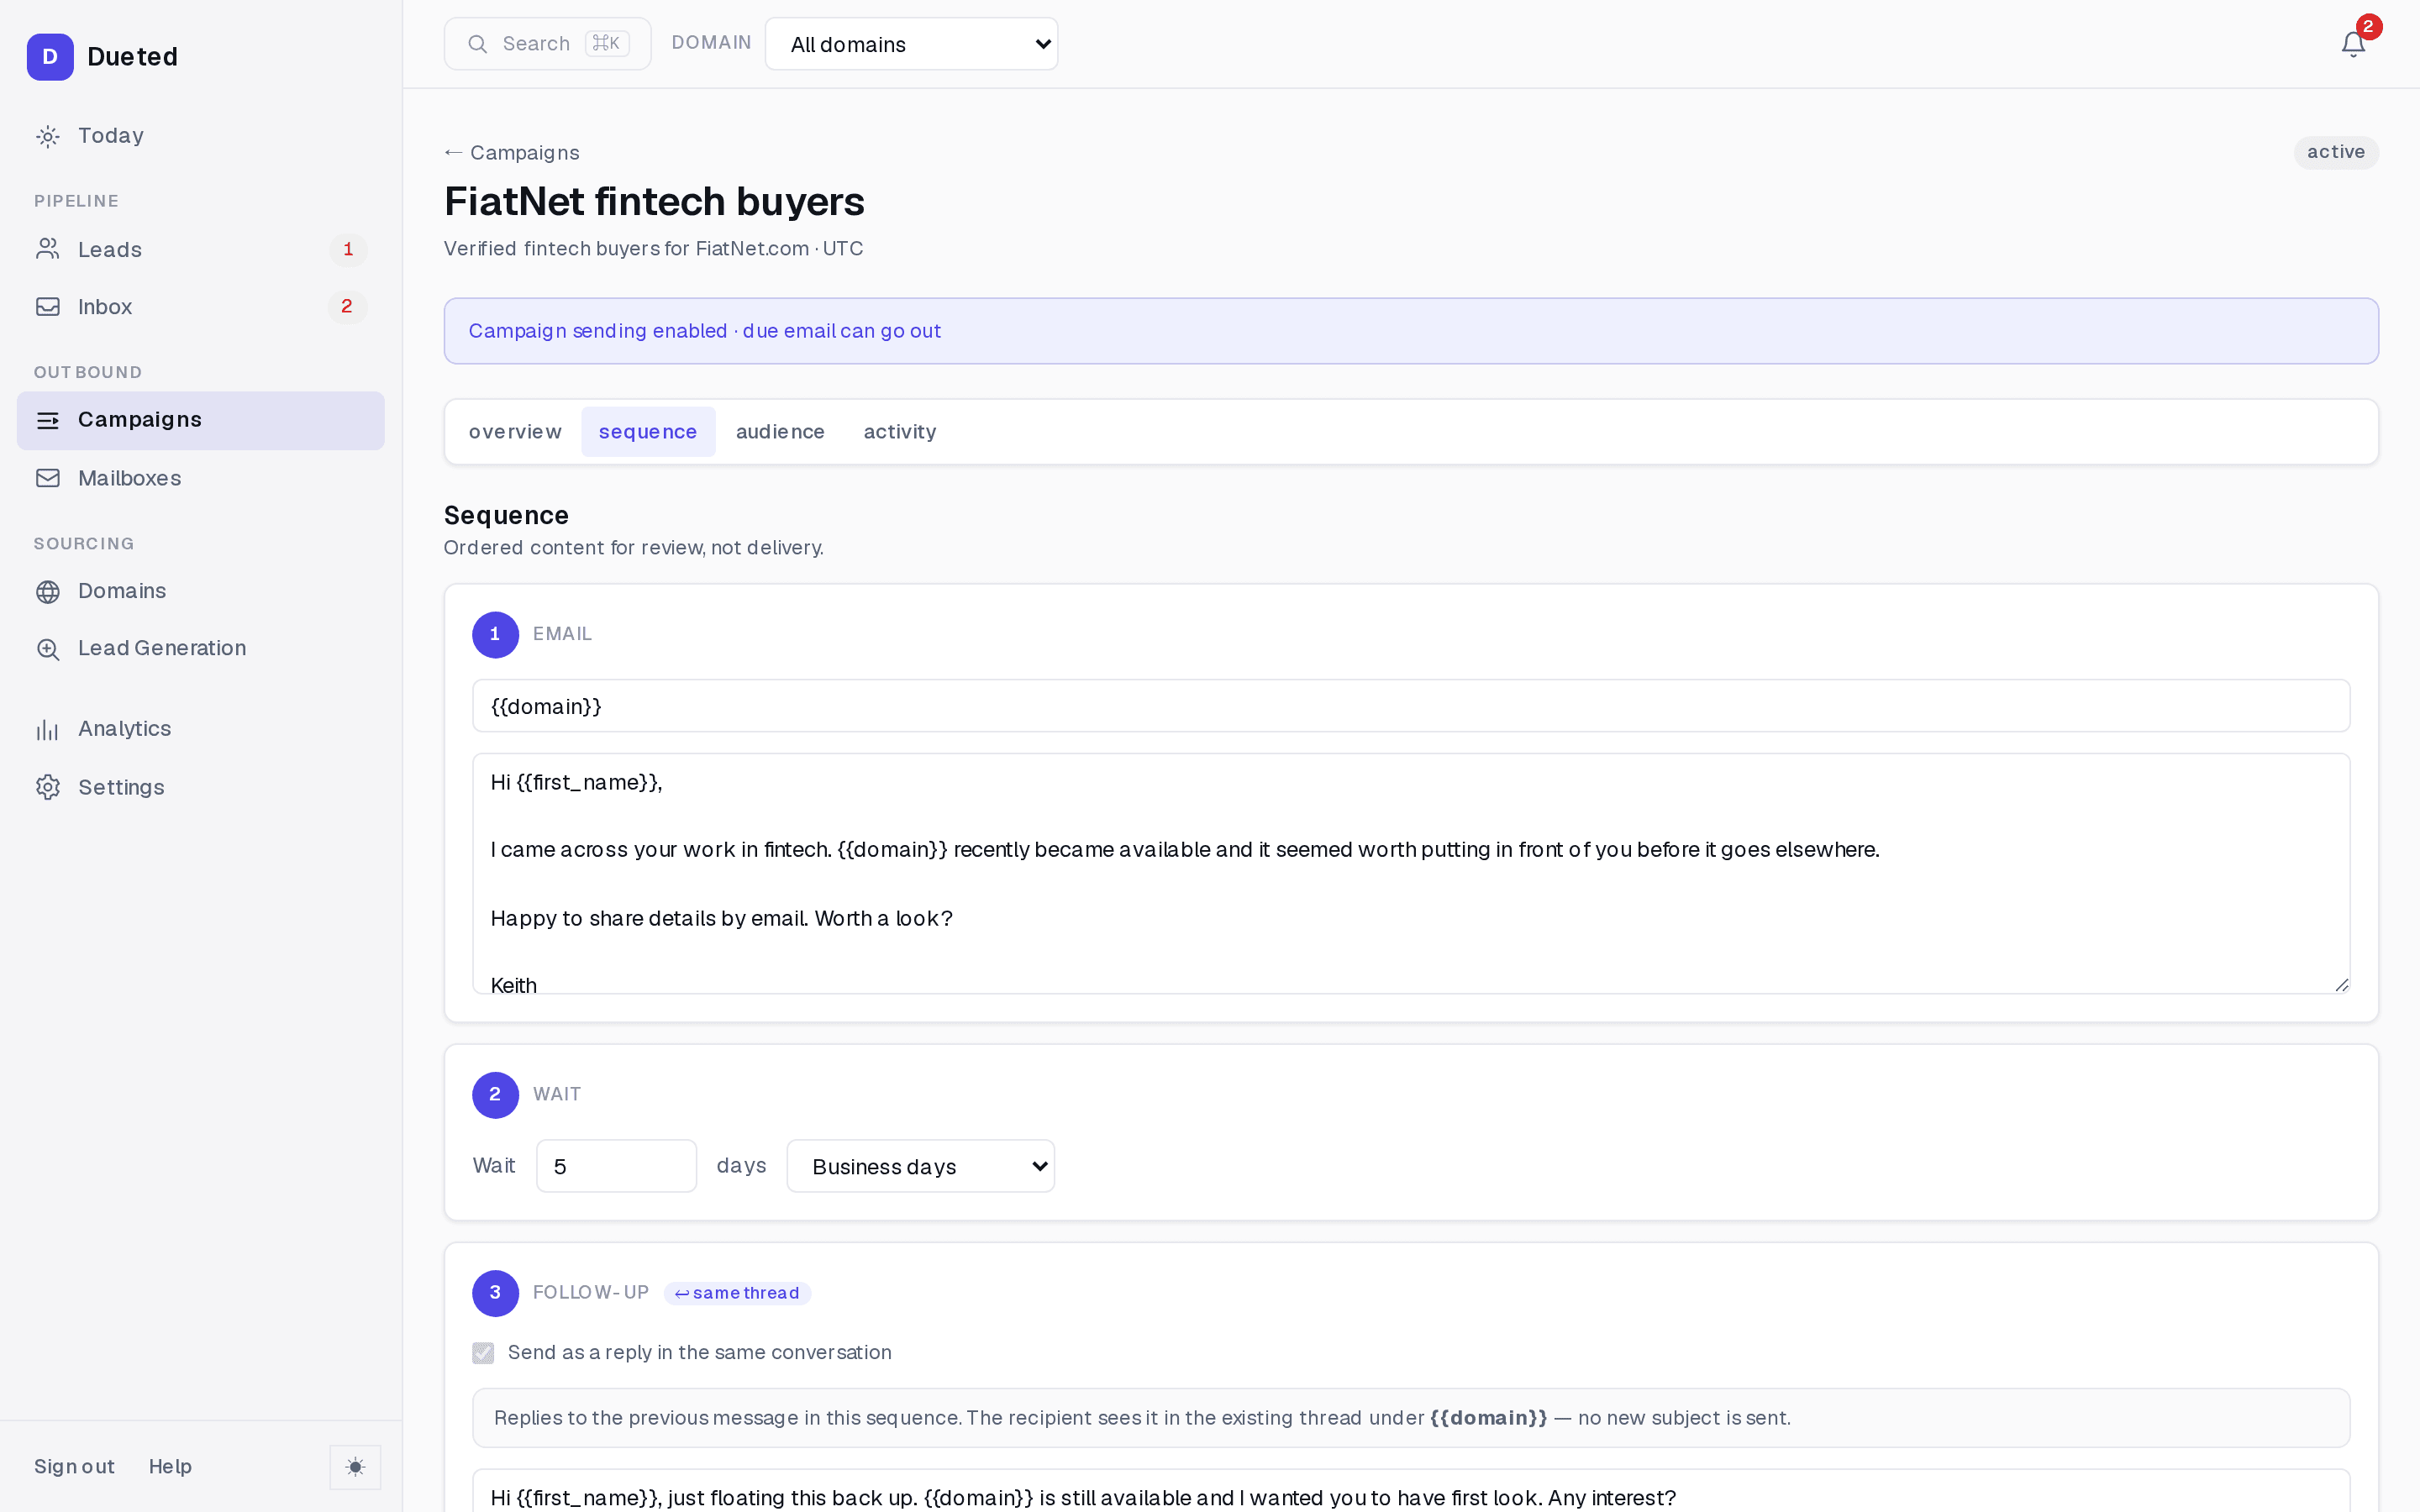
Task: Click the Mailboxes envelope icon
Action: click(48, 478)
